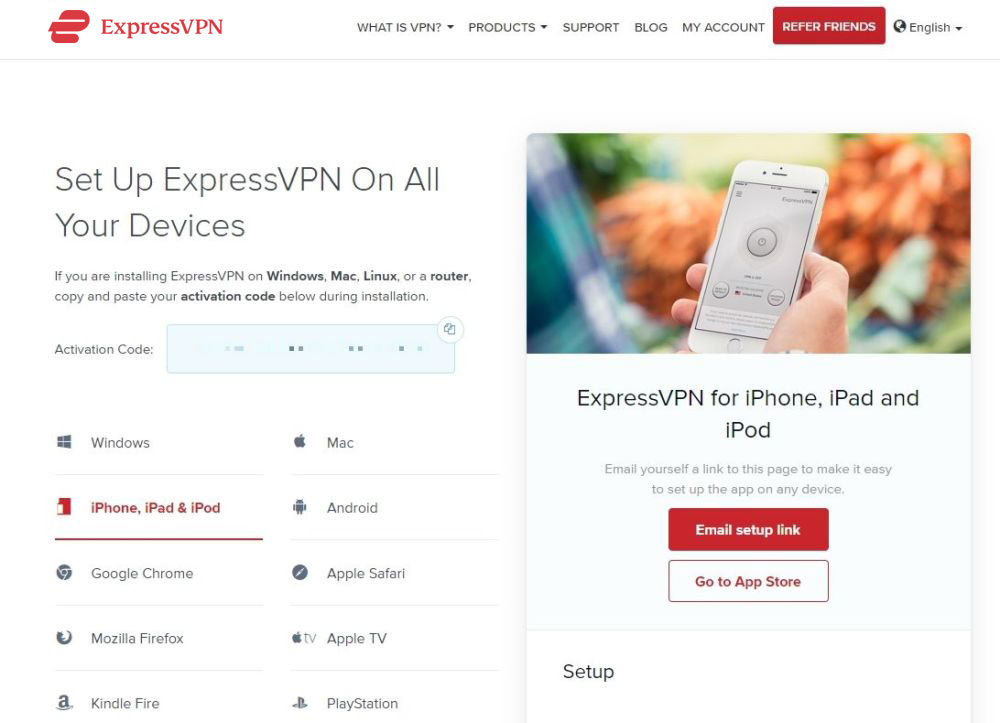Select the Windows platform icon
The image size is (1000, 723).
[x=64, y=442]
